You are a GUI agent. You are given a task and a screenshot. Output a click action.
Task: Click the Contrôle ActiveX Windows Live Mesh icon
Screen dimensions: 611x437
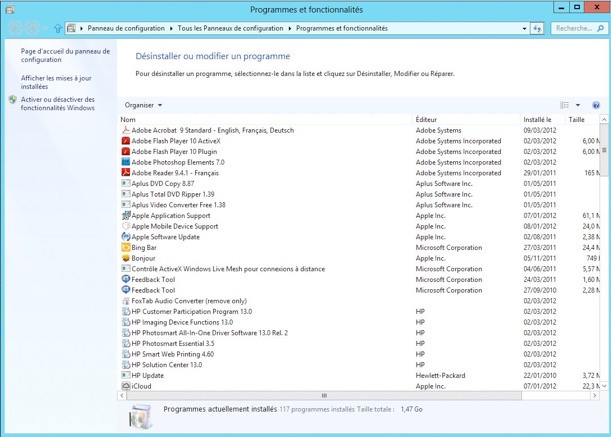point(126,269)
